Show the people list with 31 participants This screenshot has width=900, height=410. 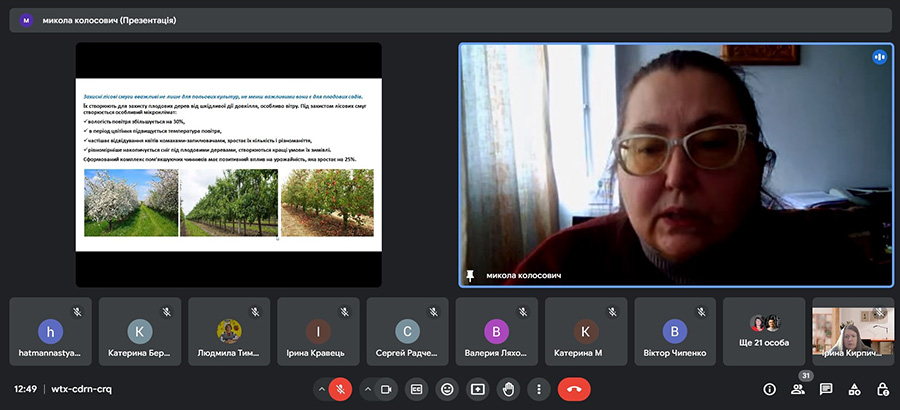(x=798, y=389)
